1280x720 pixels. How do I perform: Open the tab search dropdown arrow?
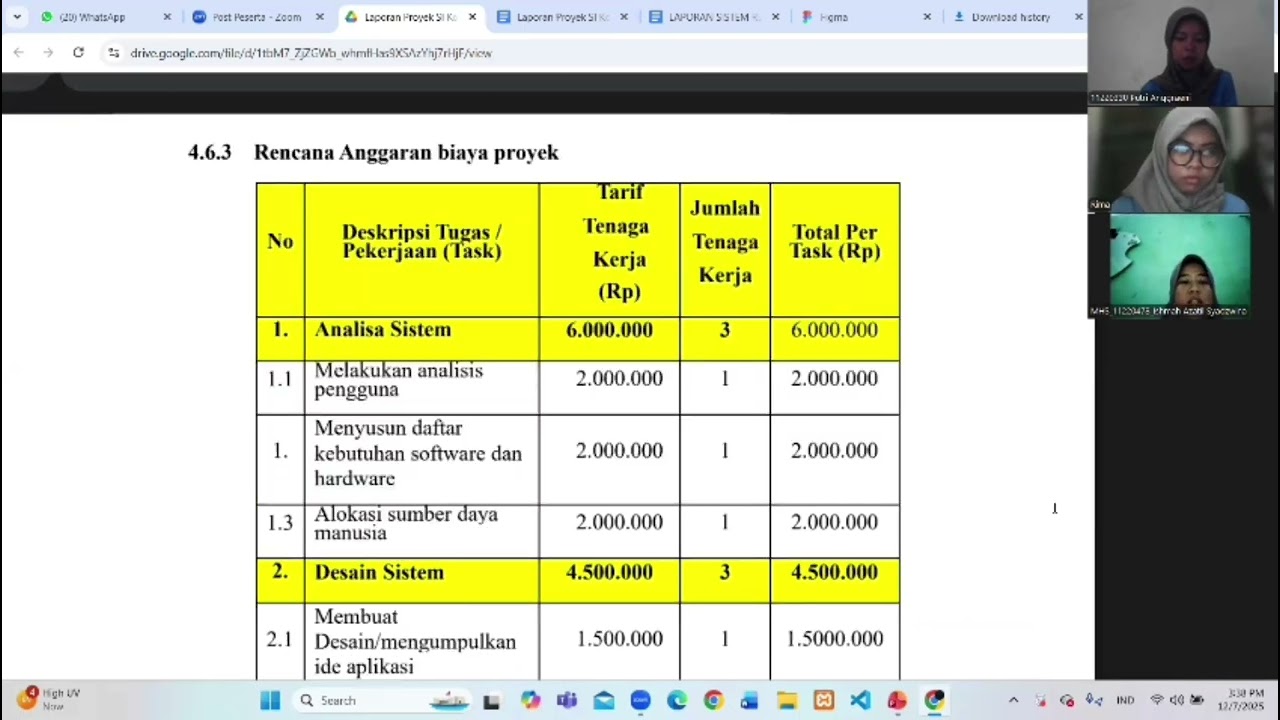tap(16, 17)
